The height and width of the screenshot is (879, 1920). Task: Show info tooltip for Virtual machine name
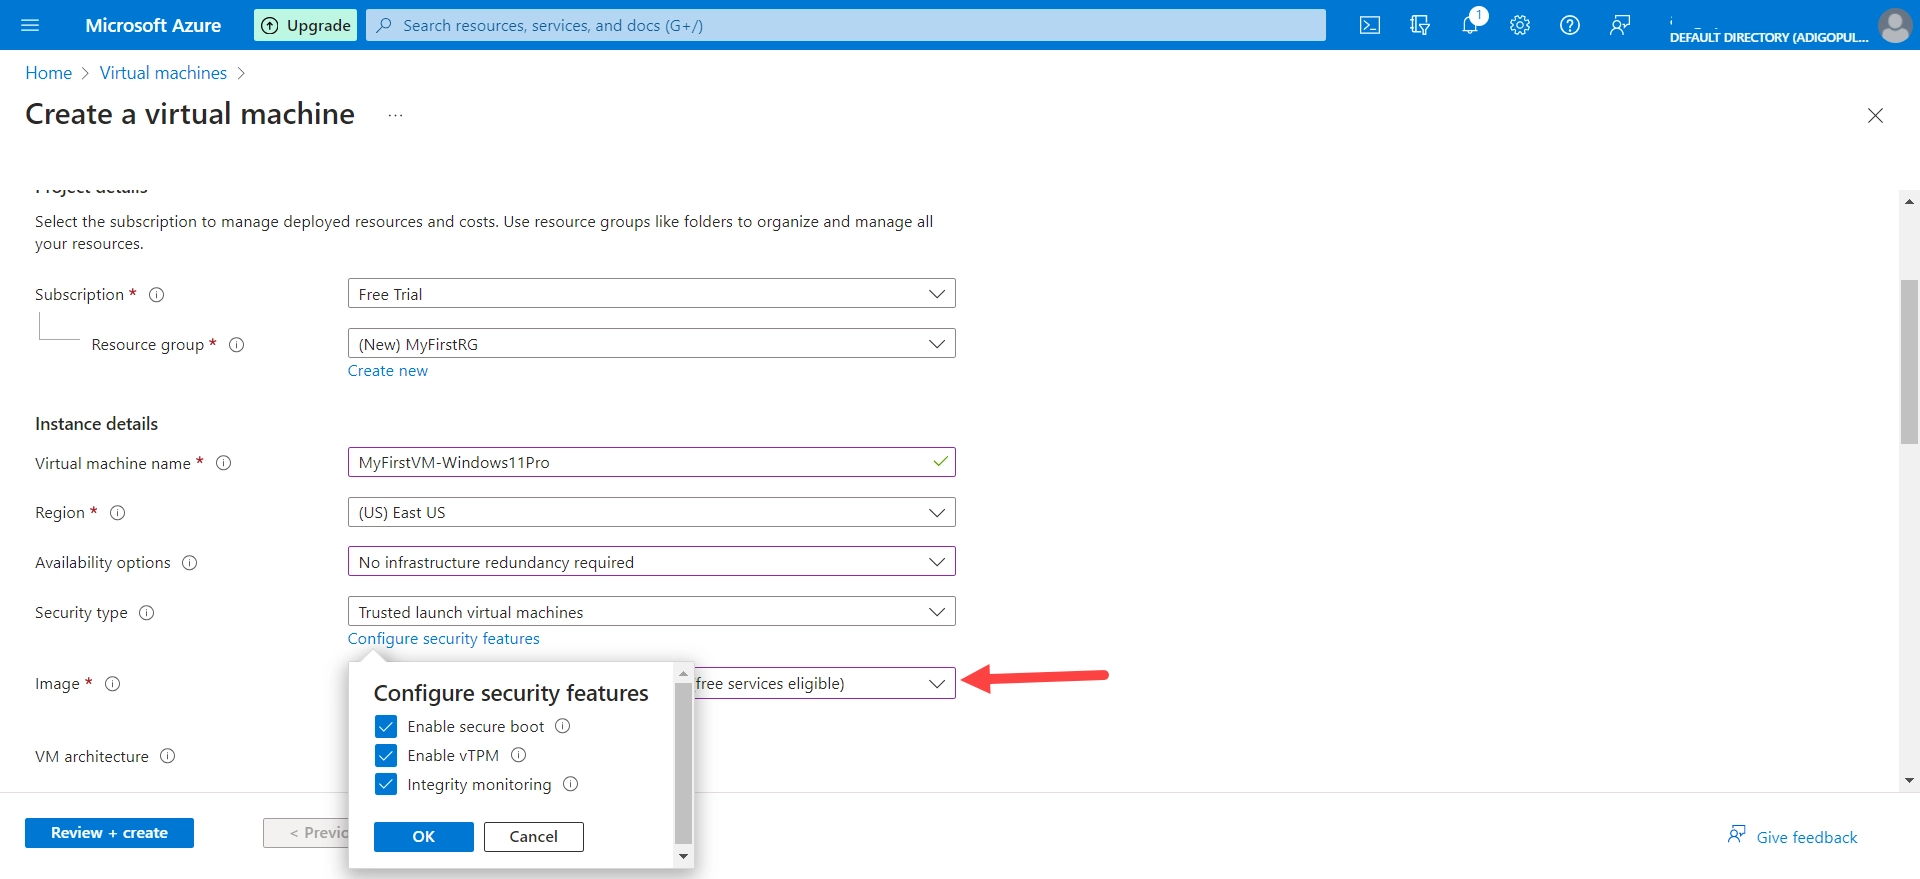pyautogui.click(x=224, y=463)
